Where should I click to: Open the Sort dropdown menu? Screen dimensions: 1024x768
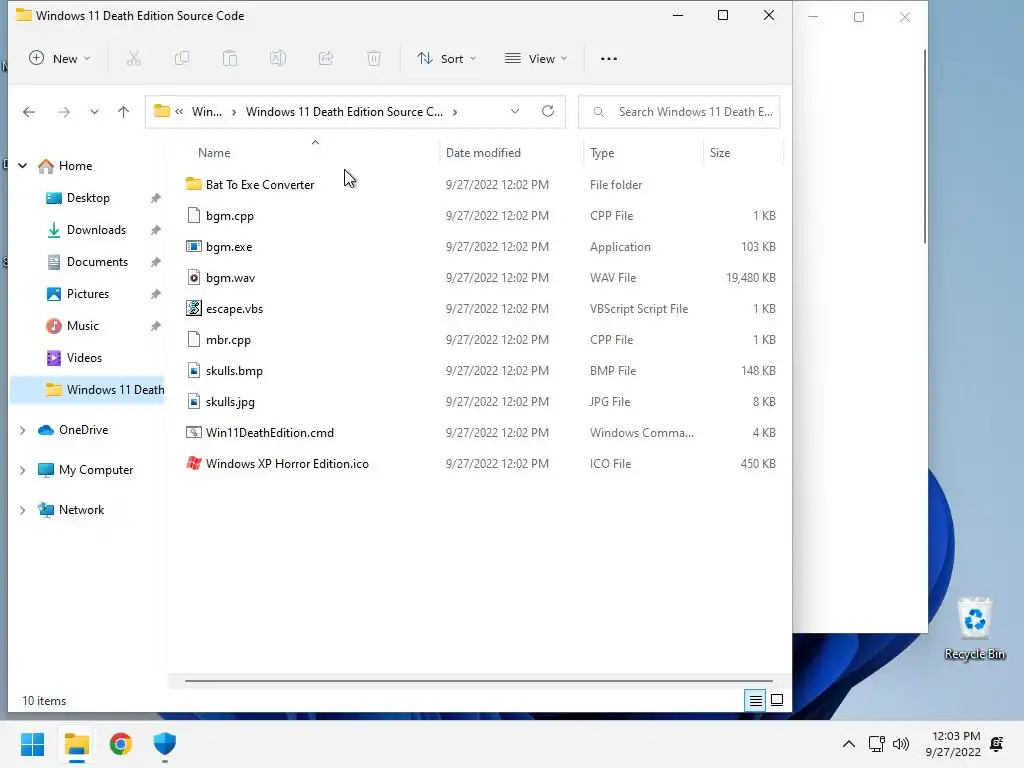447,59
